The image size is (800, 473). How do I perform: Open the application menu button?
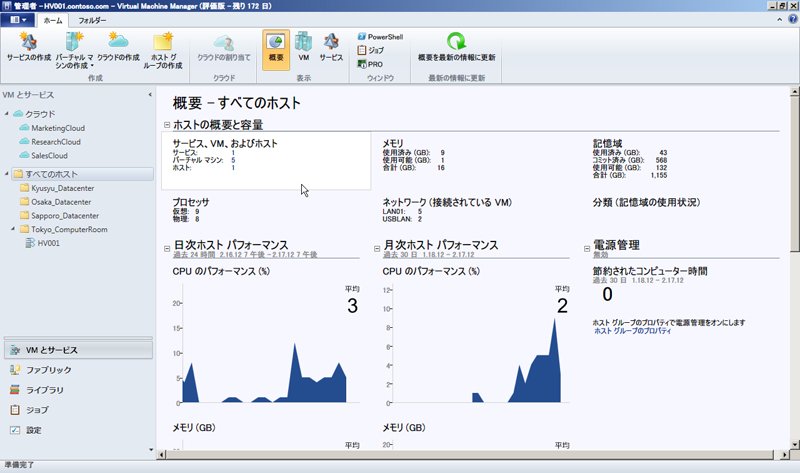[x=17, y=20]
